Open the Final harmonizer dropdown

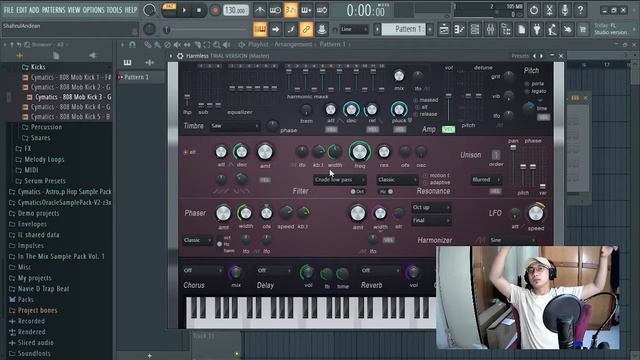[431, 220]
